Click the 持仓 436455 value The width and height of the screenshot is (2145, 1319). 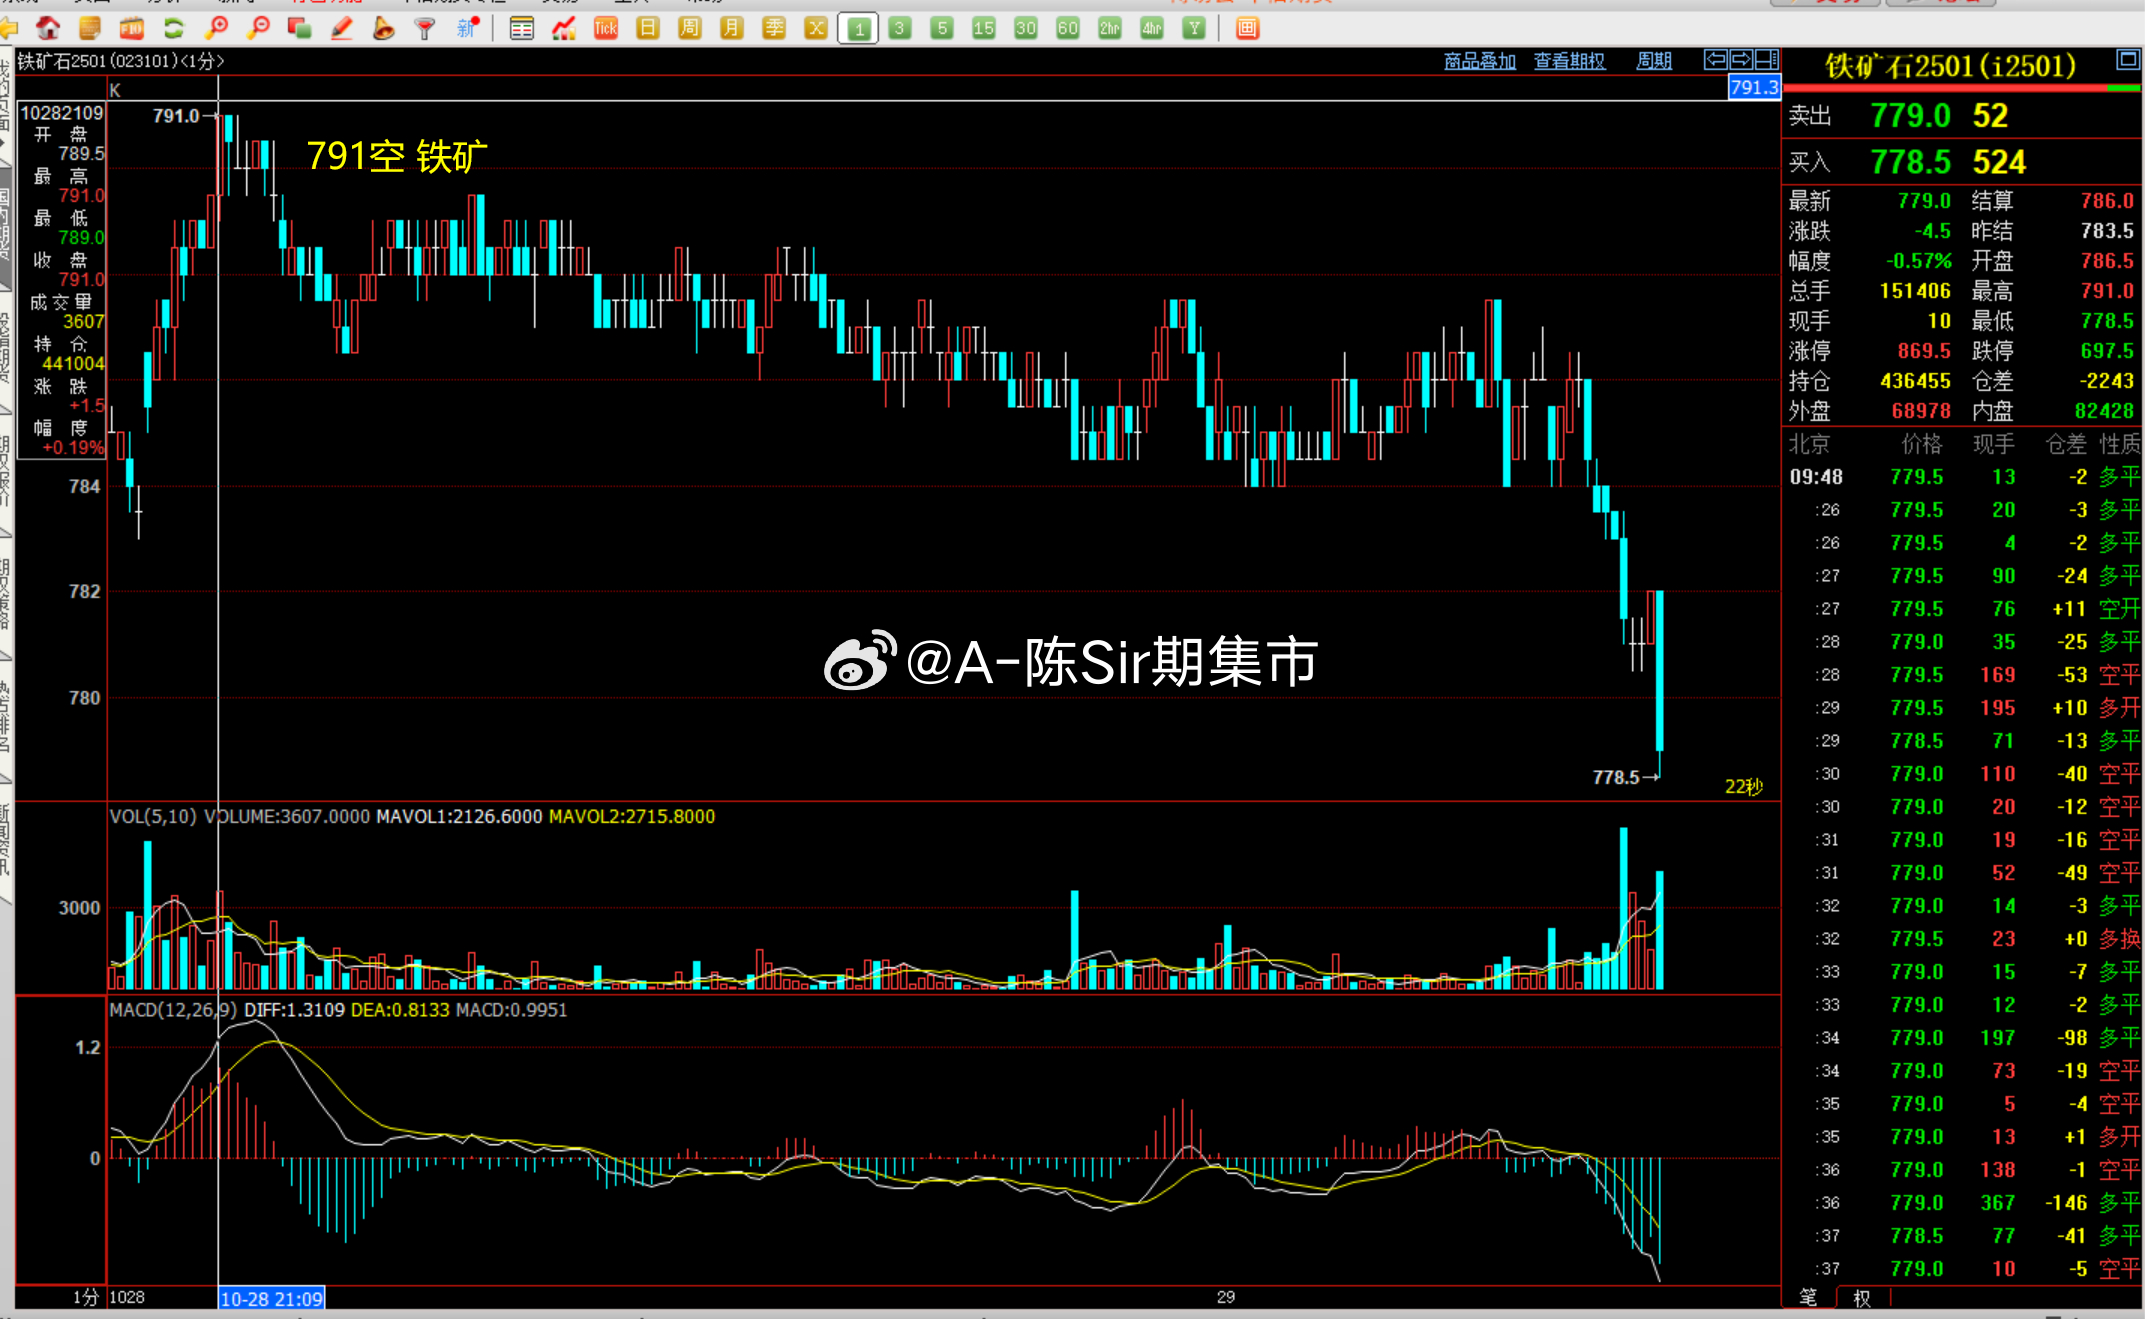[1915, 381]
